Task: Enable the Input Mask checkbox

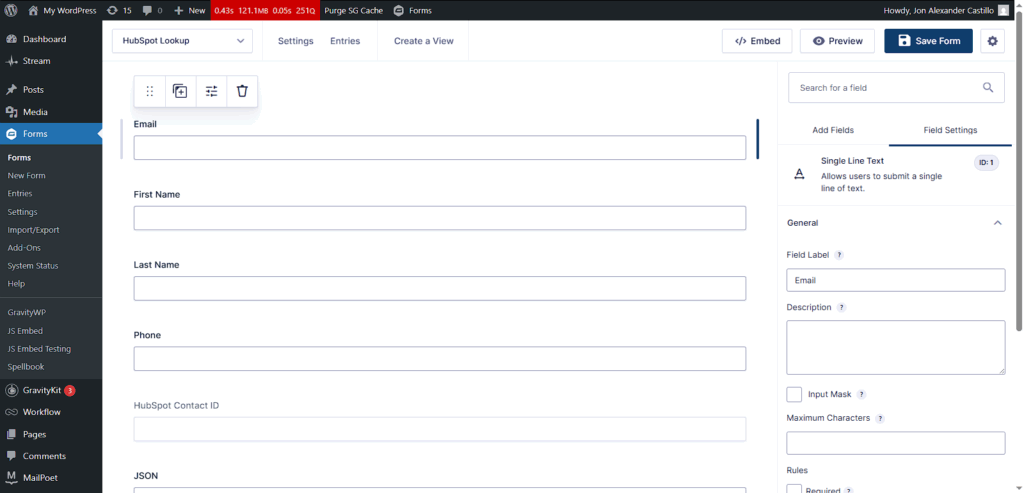Action: (x=794, y=395)
